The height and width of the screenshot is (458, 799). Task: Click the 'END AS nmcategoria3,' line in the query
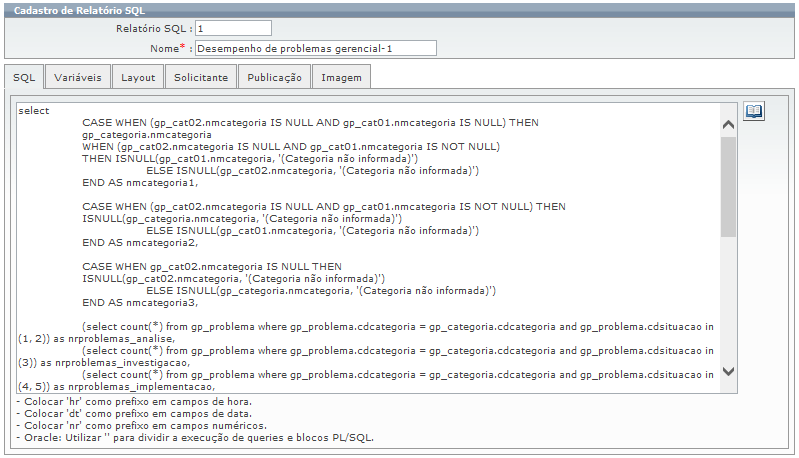[x=140, y=303]
